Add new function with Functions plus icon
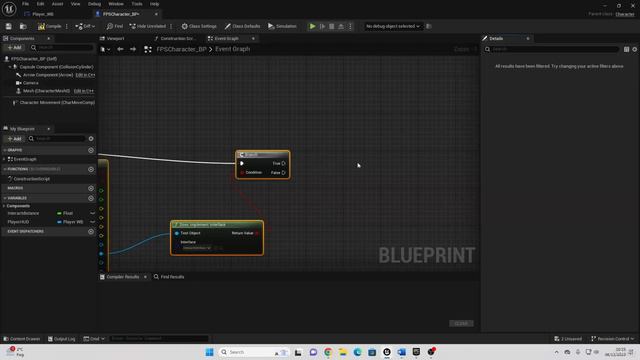This screenshot has width=640, height=360. [x=91, y=169]
